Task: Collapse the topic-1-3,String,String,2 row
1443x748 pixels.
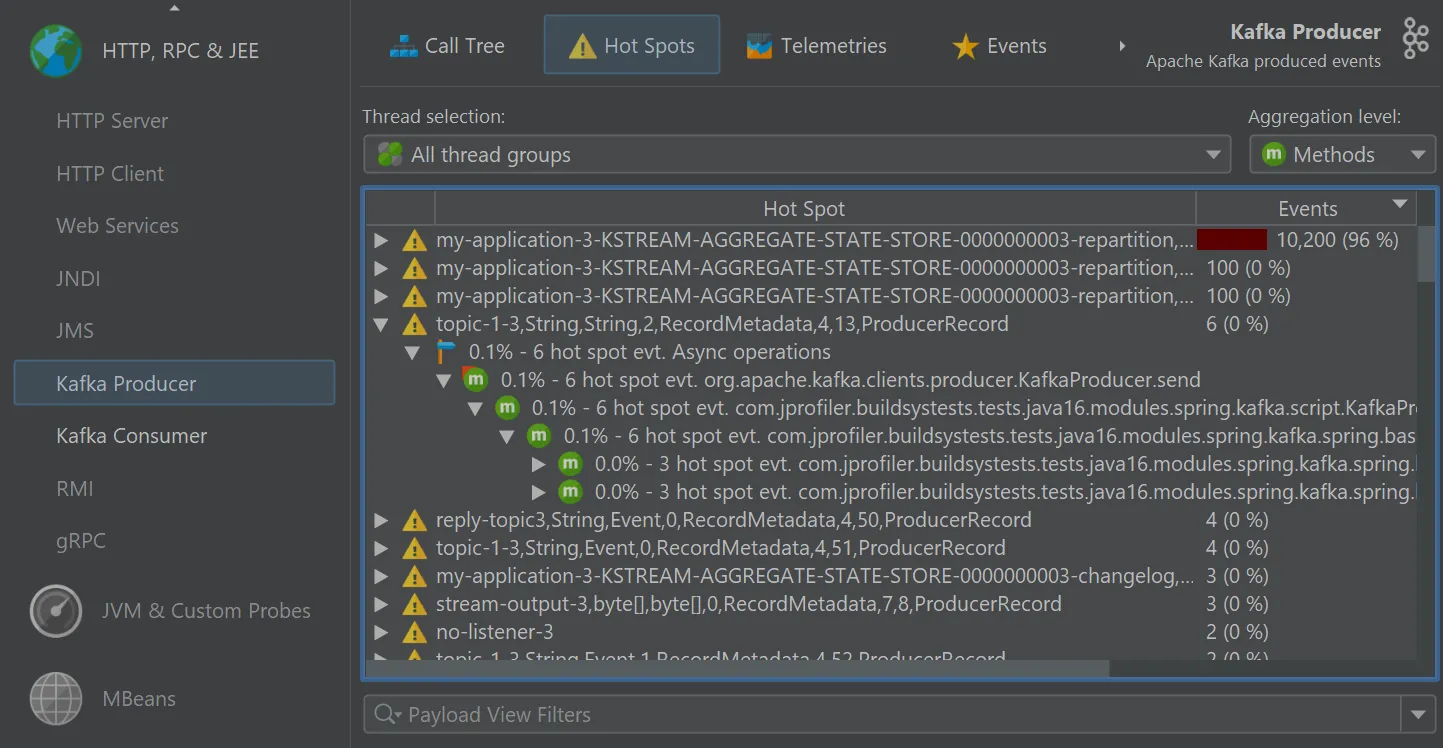Action: [x=381, y=324]
